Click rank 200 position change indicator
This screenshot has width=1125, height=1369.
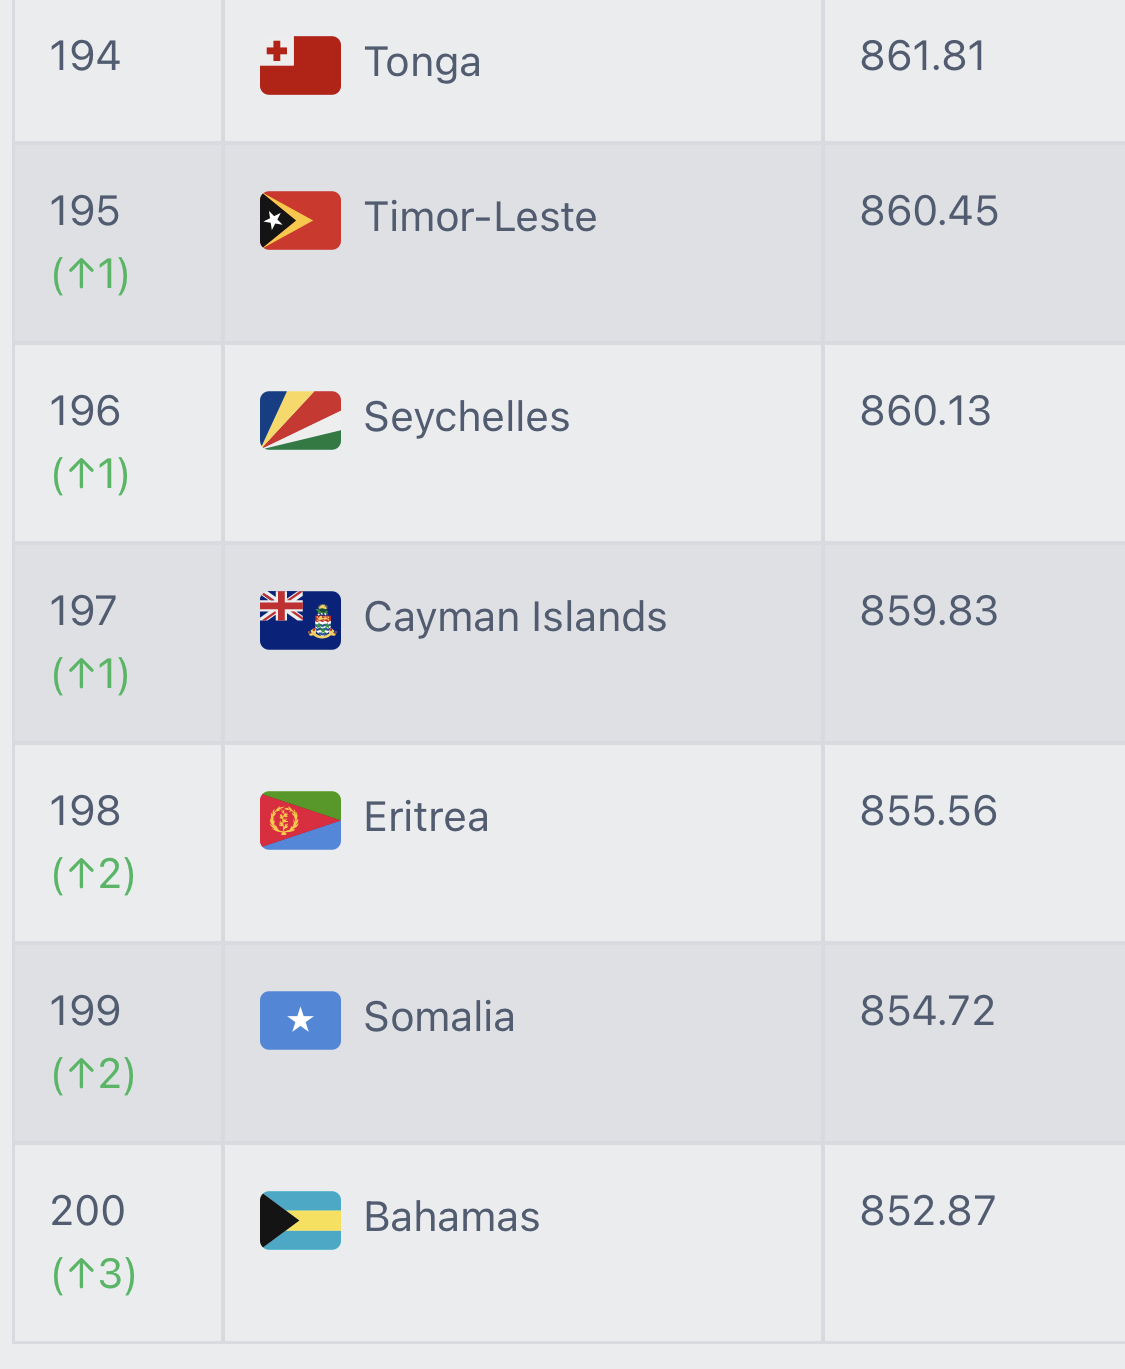pyautogui.click(x=93, y=1274)
